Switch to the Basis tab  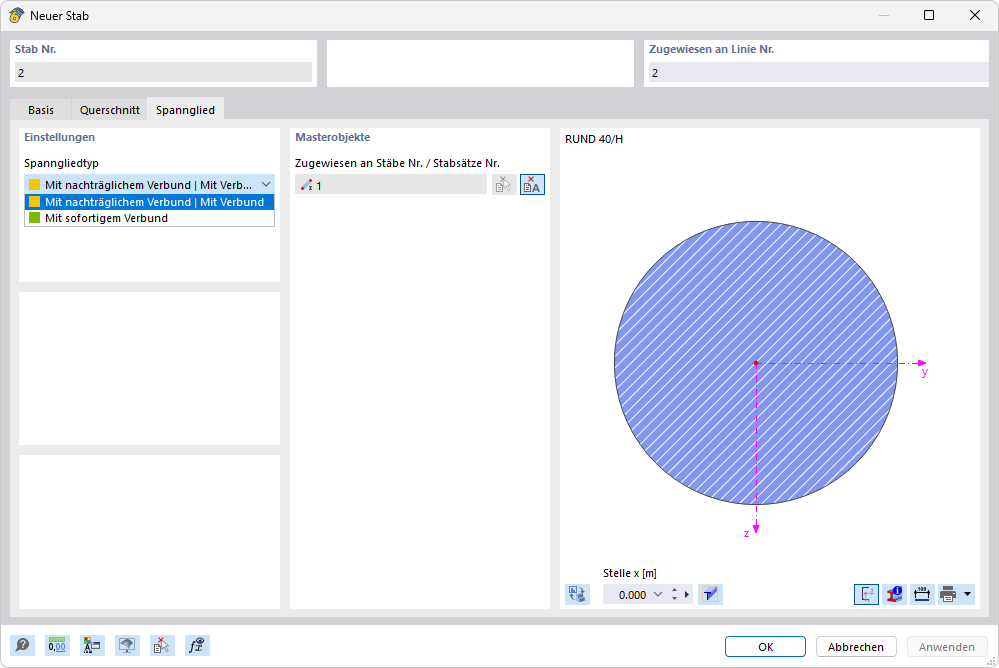click(x=41, y=110)
